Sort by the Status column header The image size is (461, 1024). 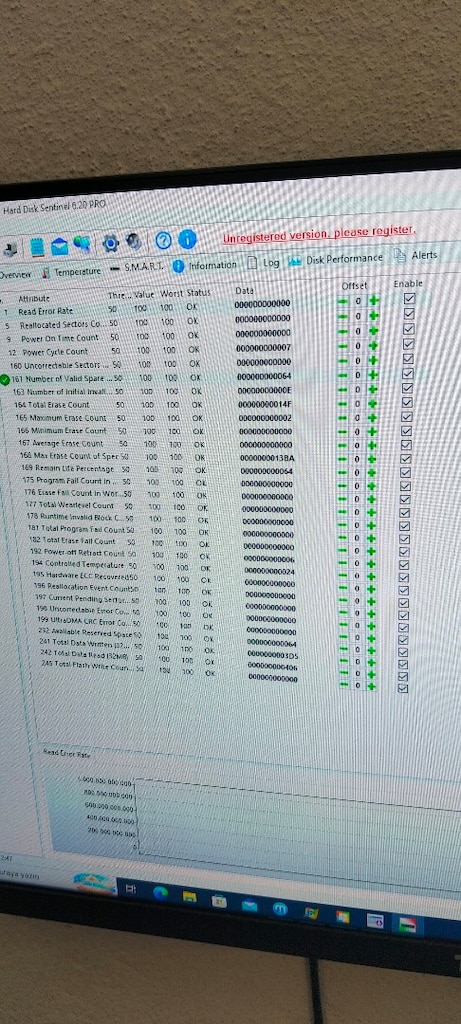coord(199,293)
